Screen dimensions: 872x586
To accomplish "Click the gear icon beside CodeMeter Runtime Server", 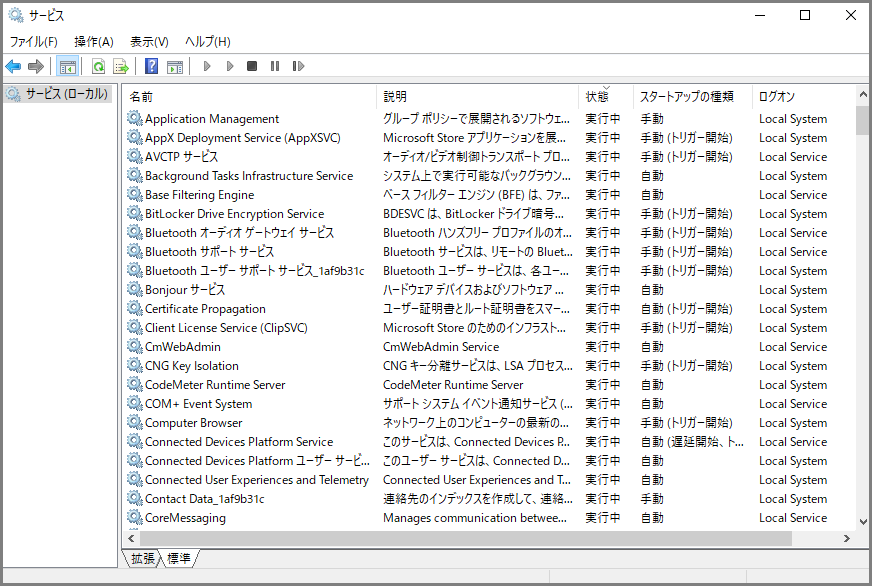I will point(135,384).
